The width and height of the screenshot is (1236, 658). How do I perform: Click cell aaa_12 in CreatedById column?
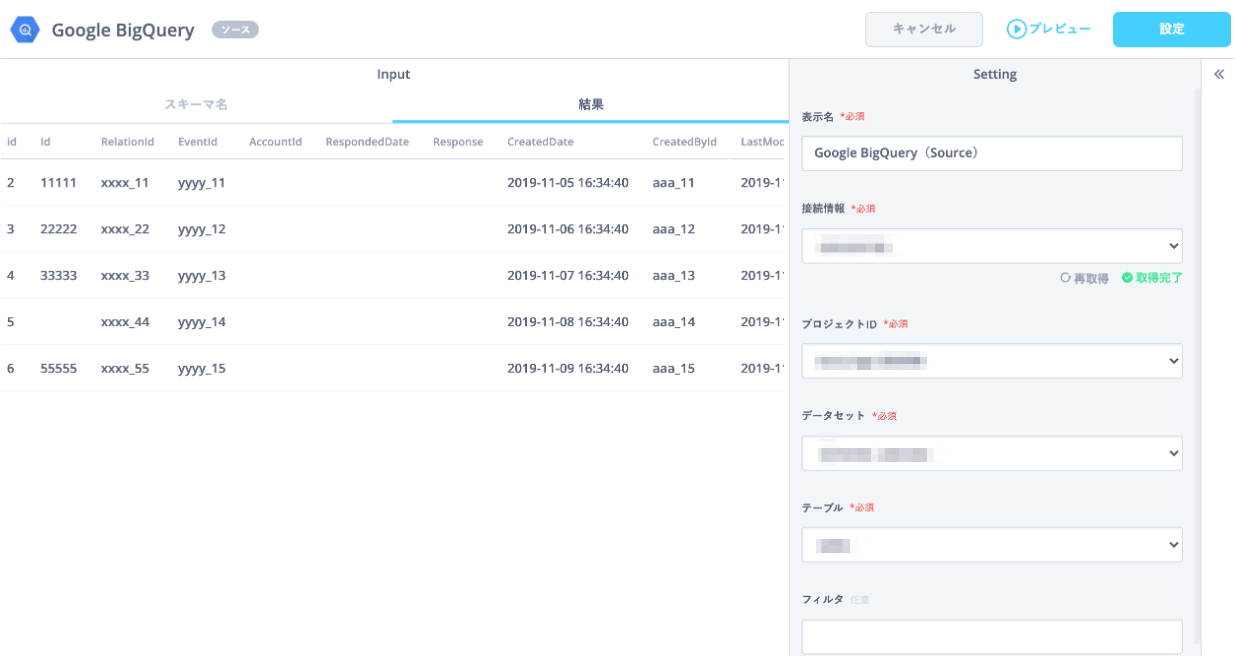(673, 229)
